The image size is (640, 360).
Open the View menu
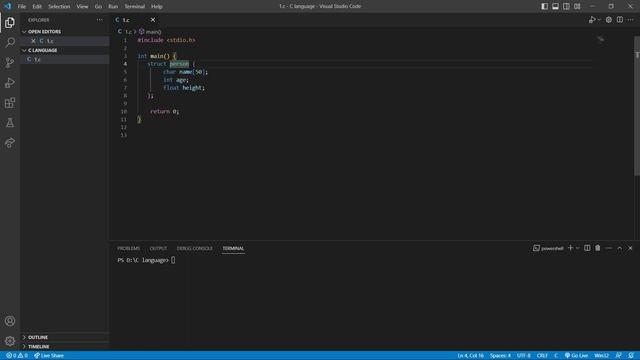pyautogui.click(x=82, y=6)
